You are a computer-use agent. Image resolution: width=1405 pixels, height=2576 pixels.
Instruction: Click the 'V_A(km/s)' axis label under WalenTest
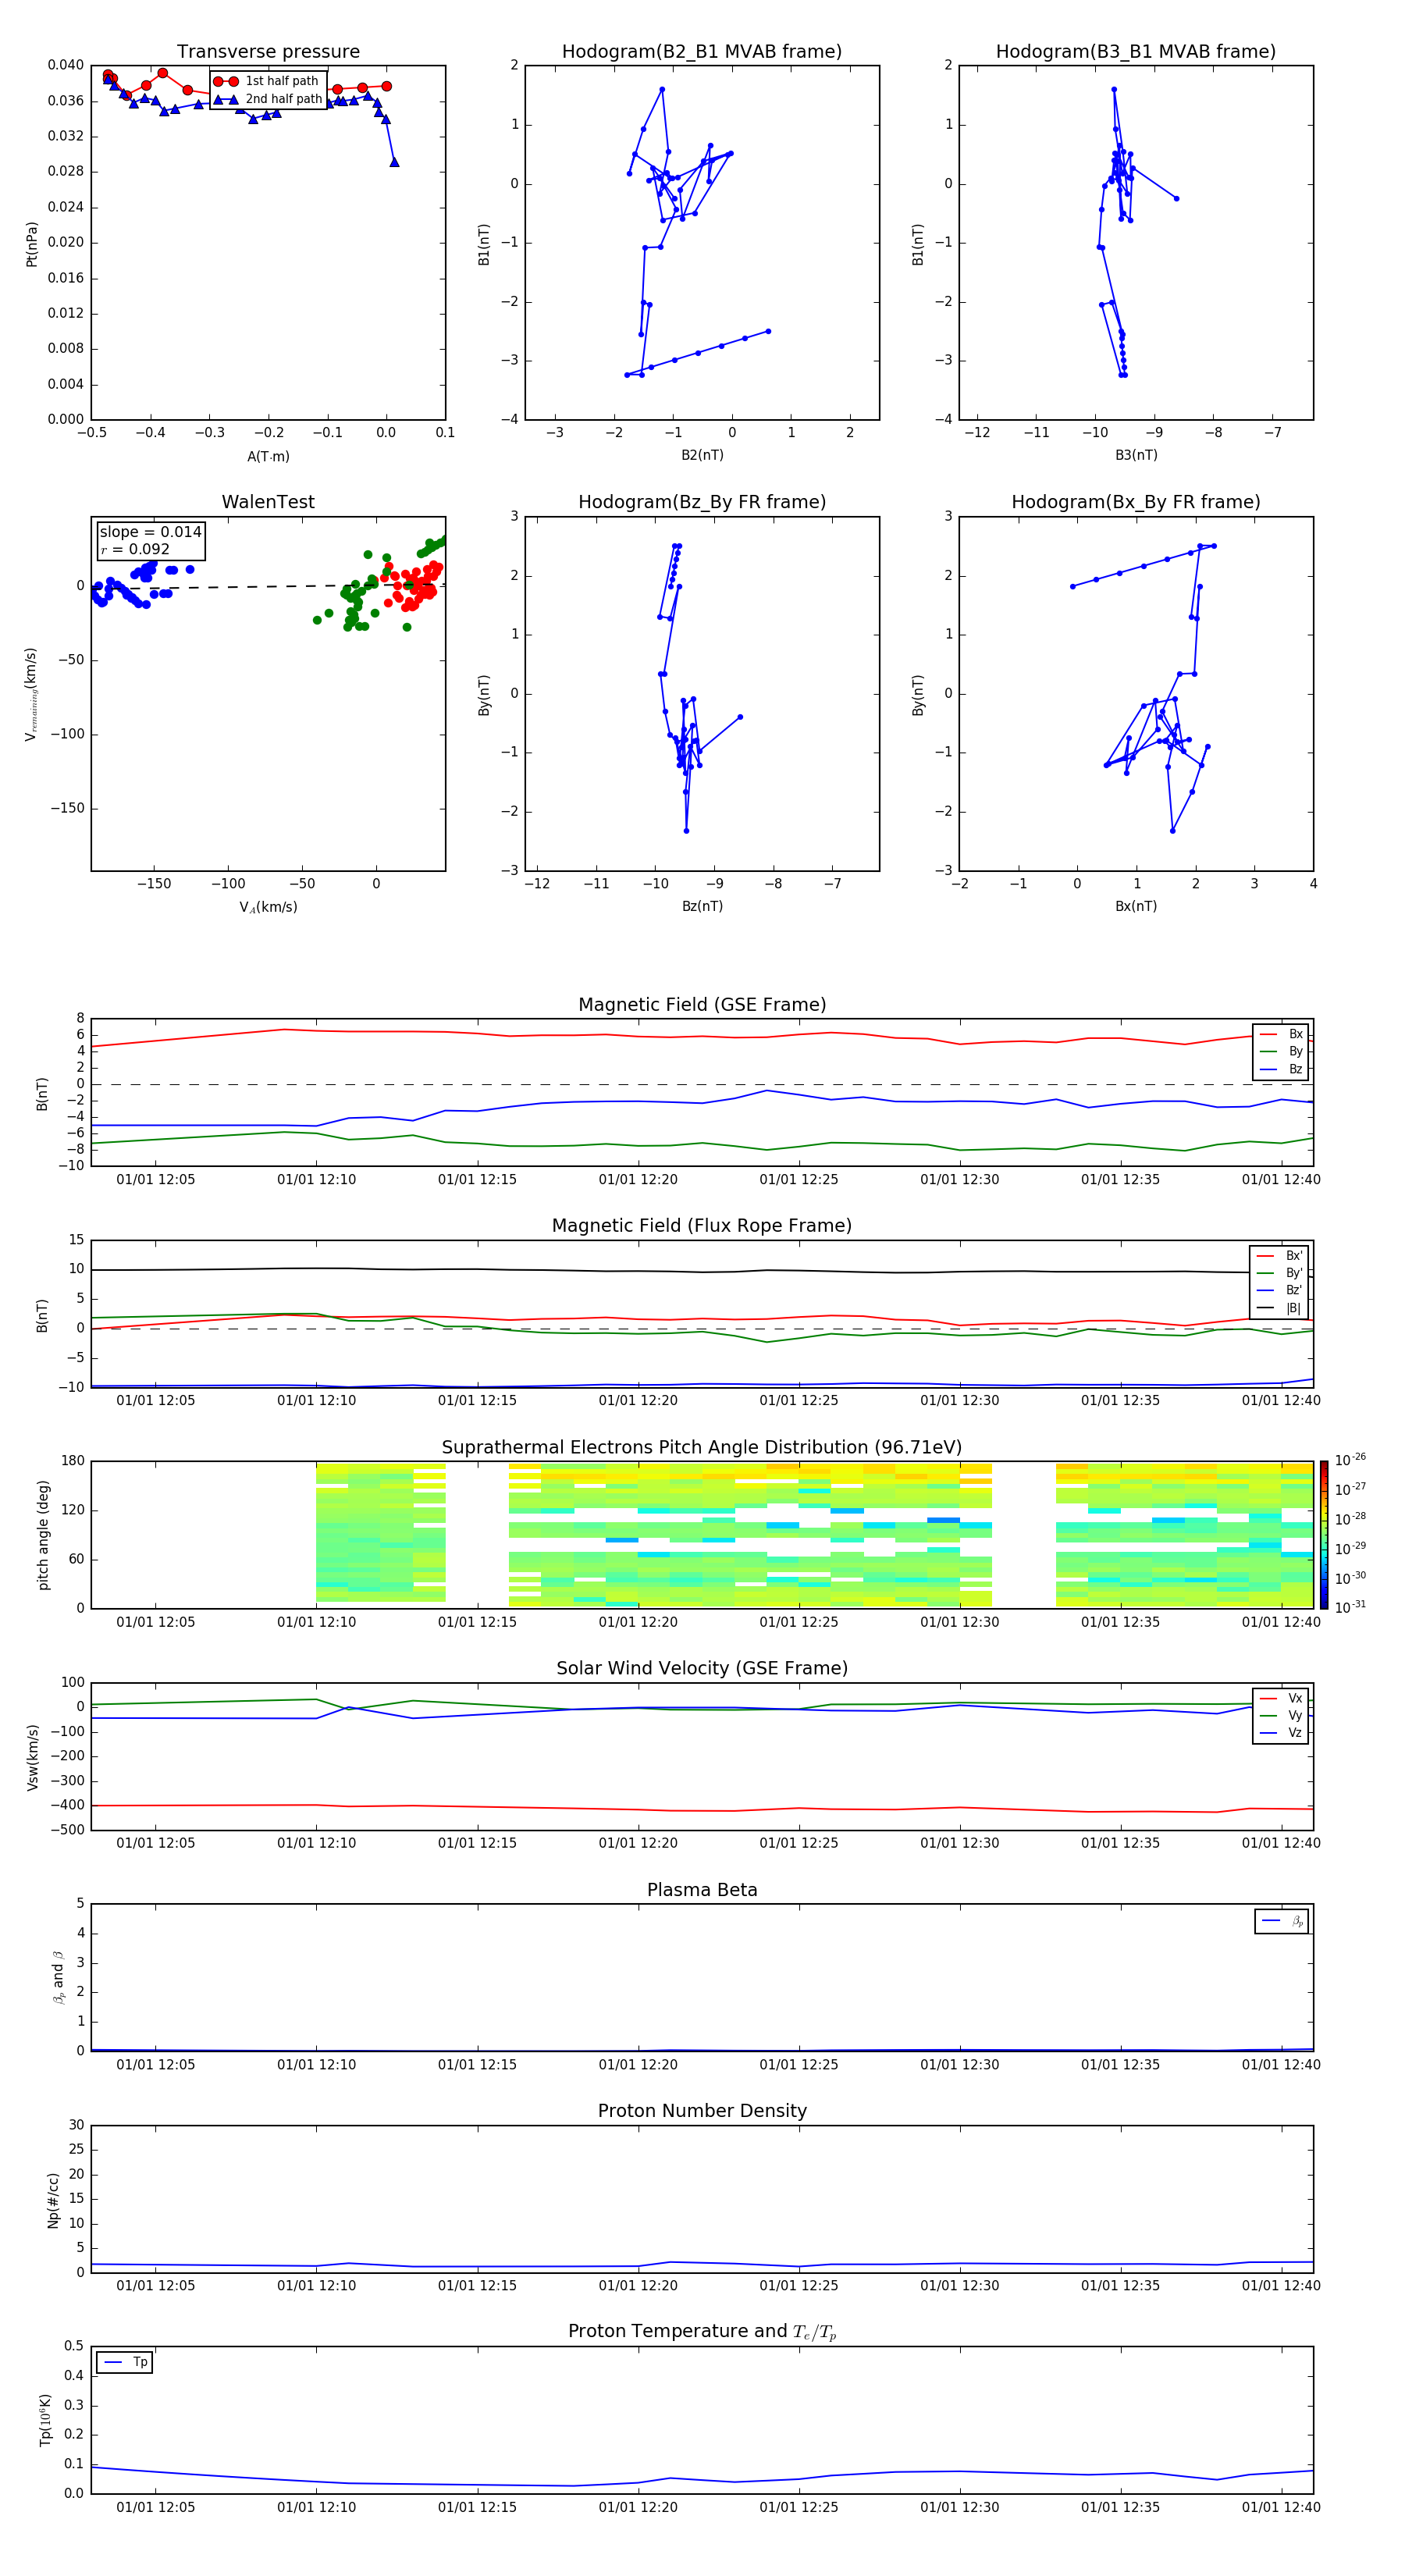pos(268,907)
